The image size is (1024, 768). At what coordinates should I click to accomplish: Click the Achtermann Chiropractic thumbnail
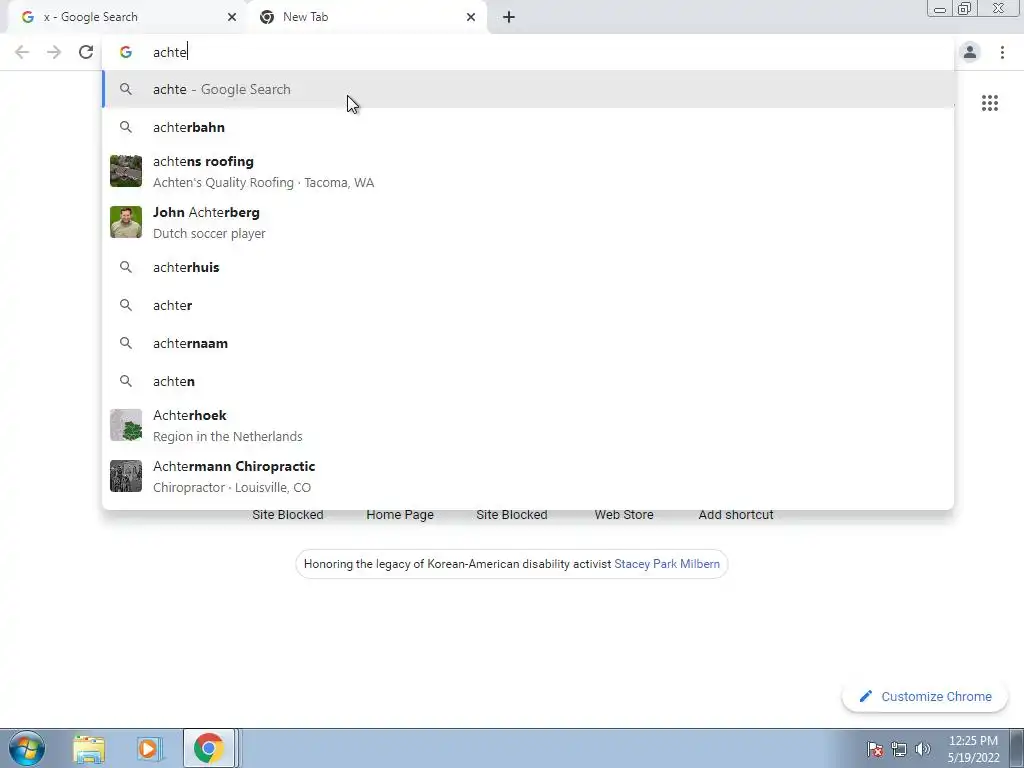click(x=125, y=476)
